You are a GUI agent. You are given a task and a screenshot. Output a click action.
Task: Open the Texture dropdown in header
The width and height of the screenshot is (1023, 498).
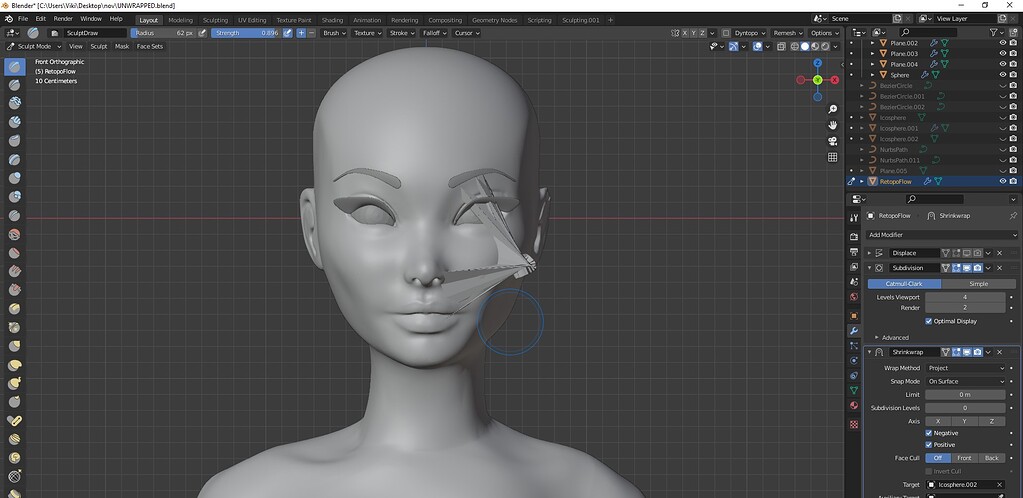coord(367,33)
